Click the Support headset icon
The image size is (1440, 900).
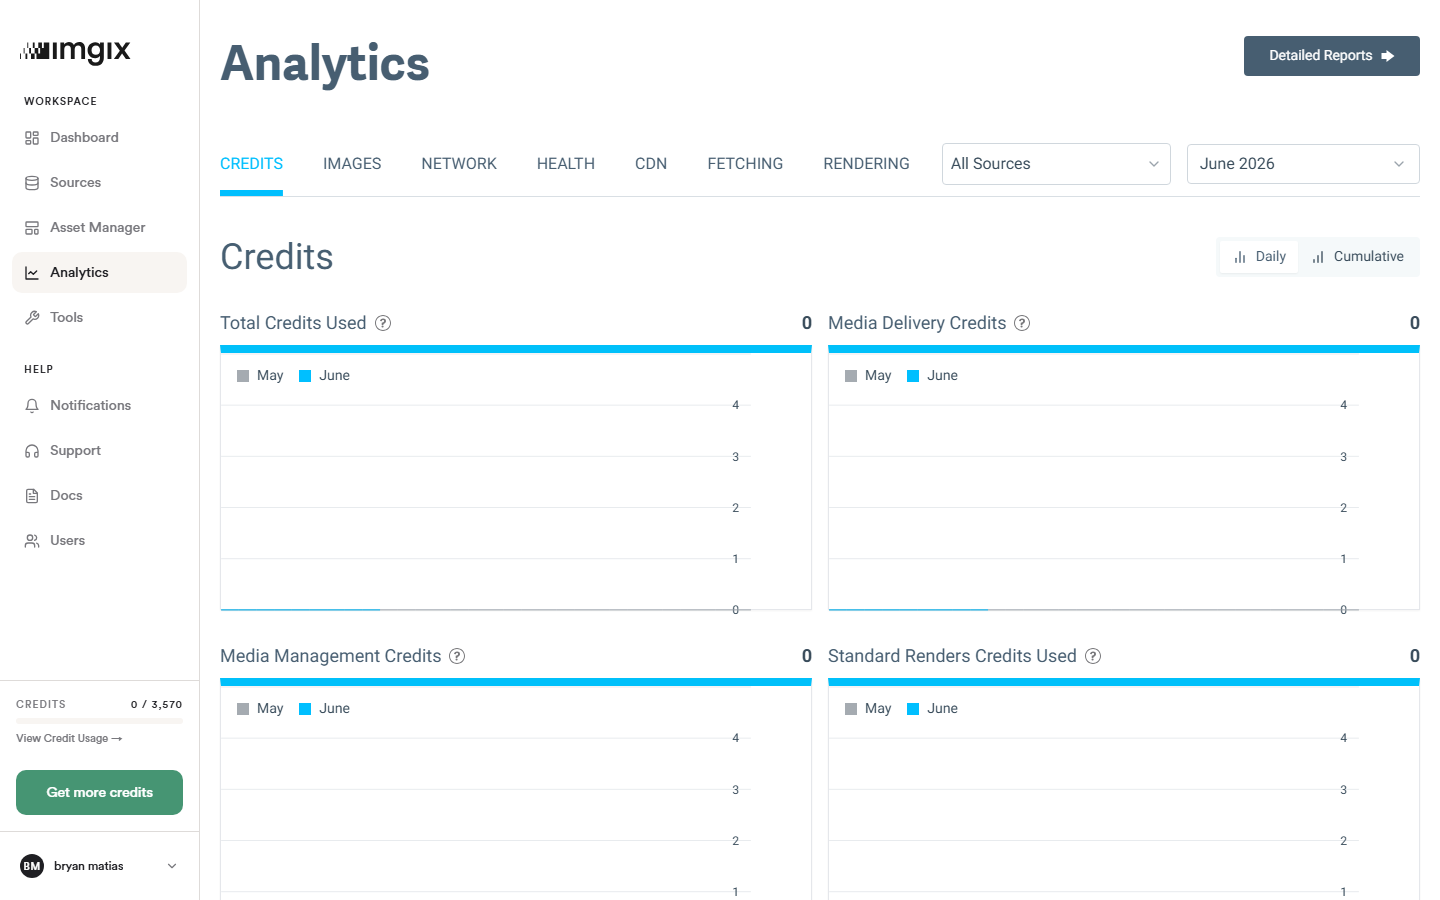click(x=32, y=451)
